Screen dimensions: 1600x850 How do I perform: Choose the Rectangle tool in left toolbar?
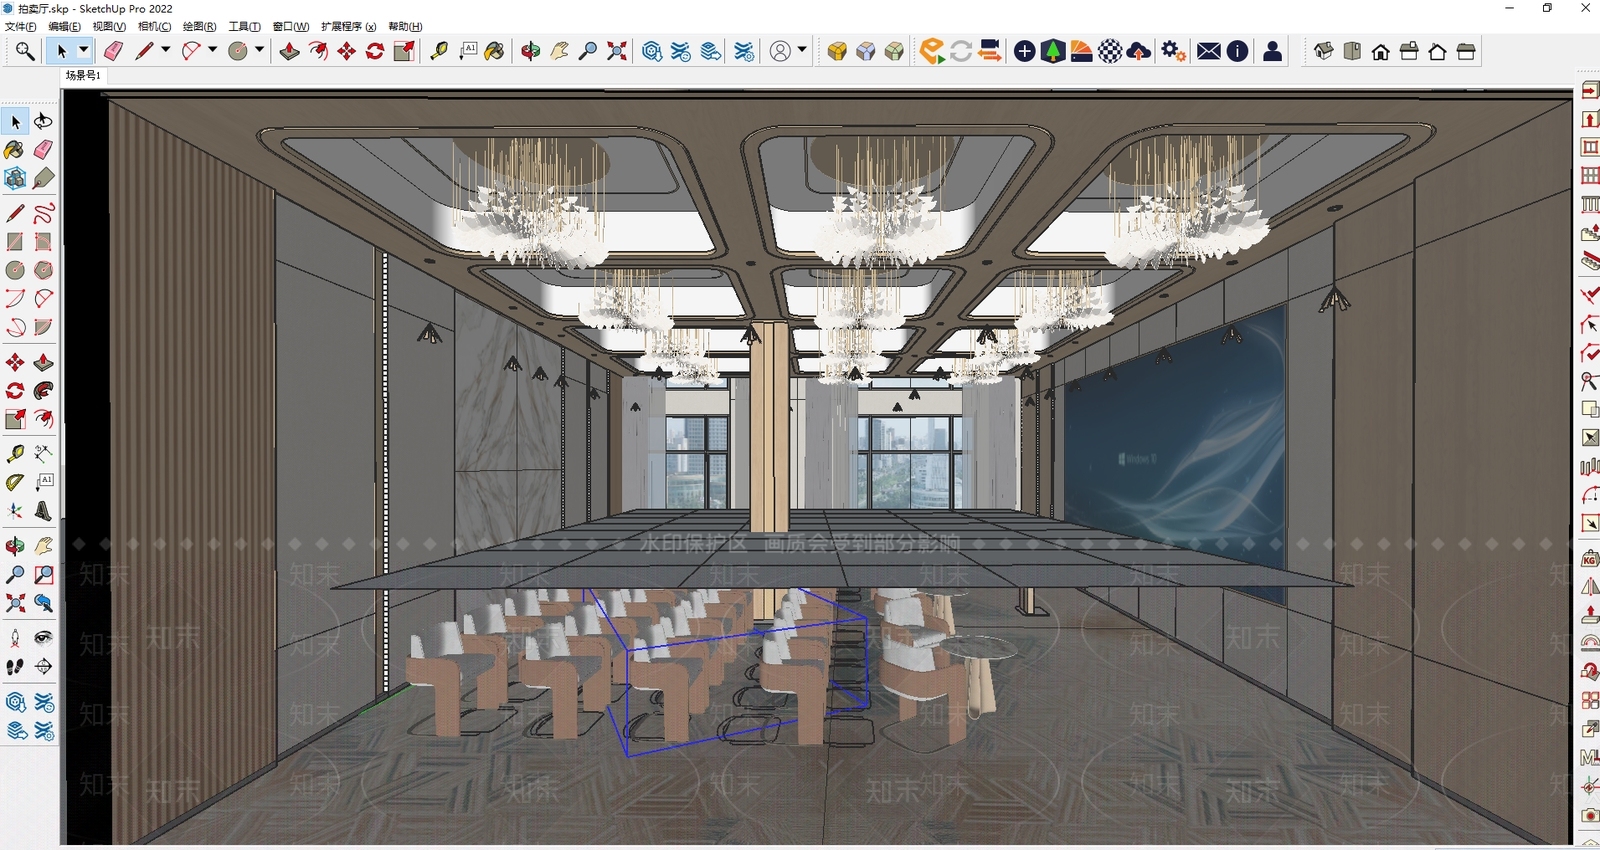(14, 242)
